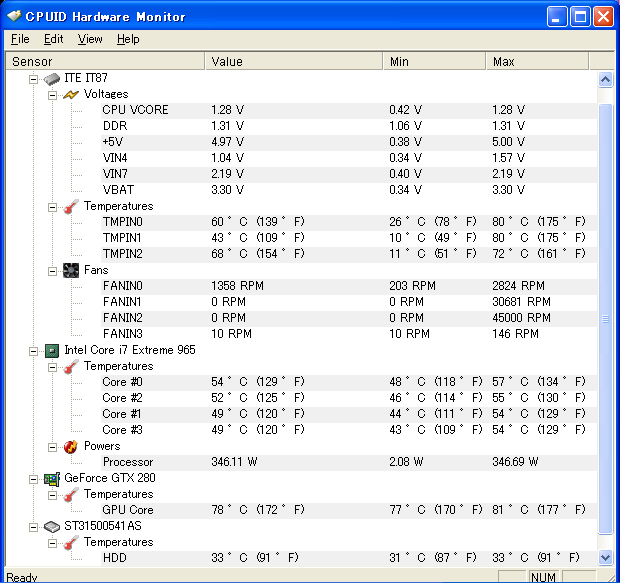
Task: Collapse the Voltages section
Action: (52, 94)
